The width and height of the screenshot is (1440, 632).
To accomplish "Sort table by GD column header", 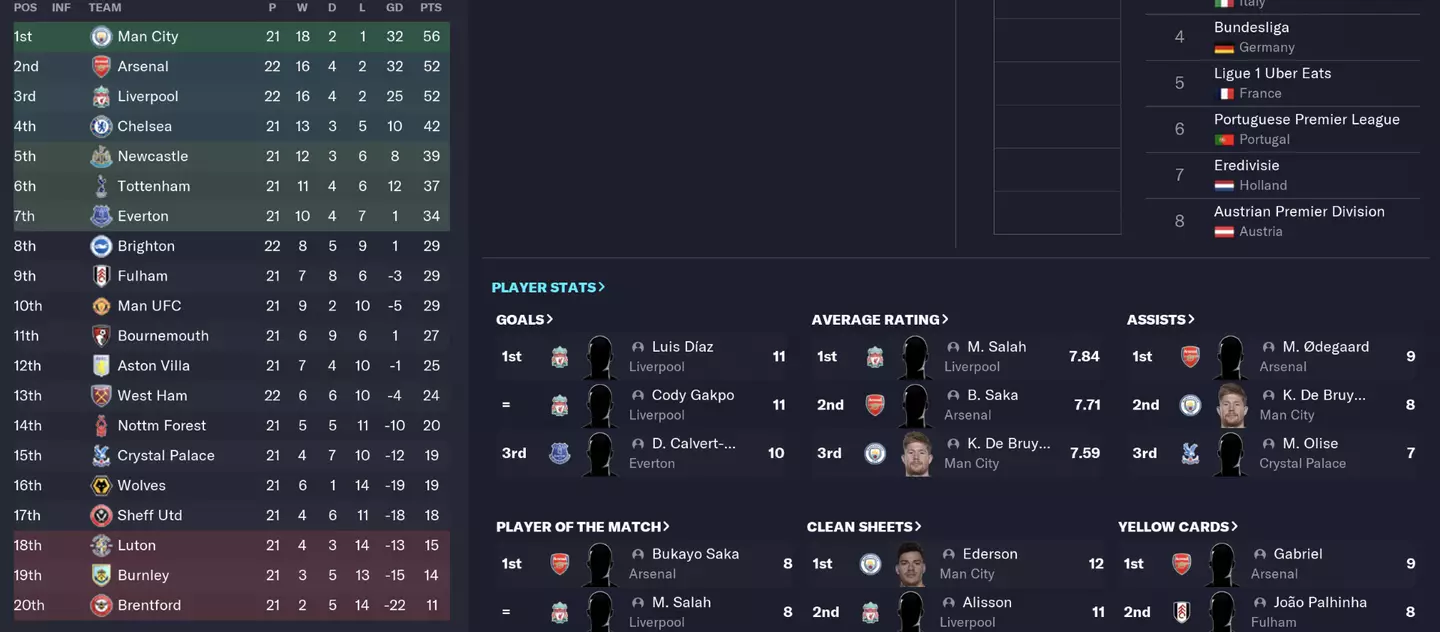I will [x=395, y=8].
